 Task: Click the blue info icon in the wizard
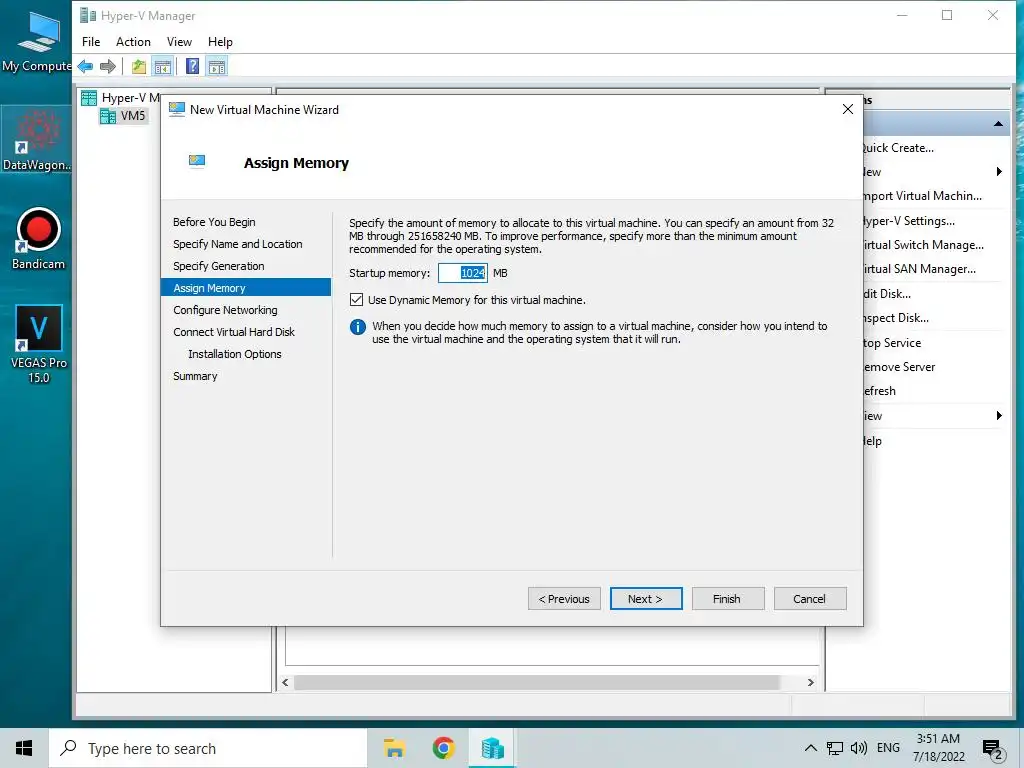(357, 327)
